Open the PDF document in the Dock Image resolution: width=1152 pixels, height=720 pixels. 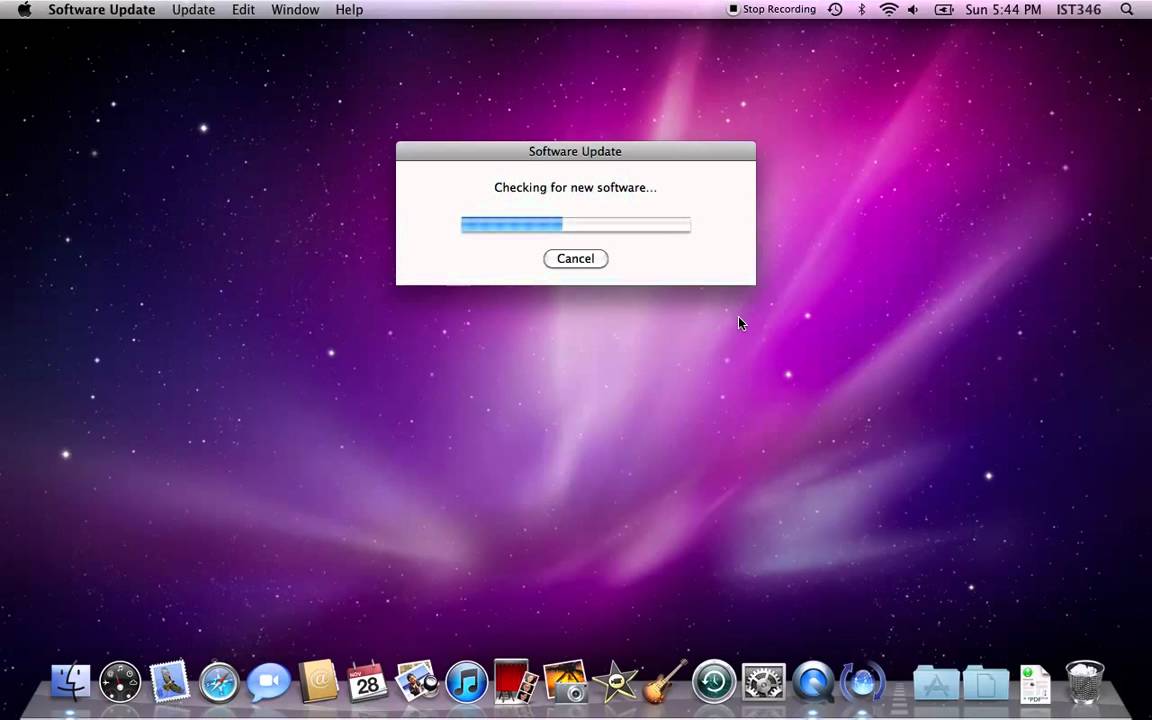click(1035, 683)
